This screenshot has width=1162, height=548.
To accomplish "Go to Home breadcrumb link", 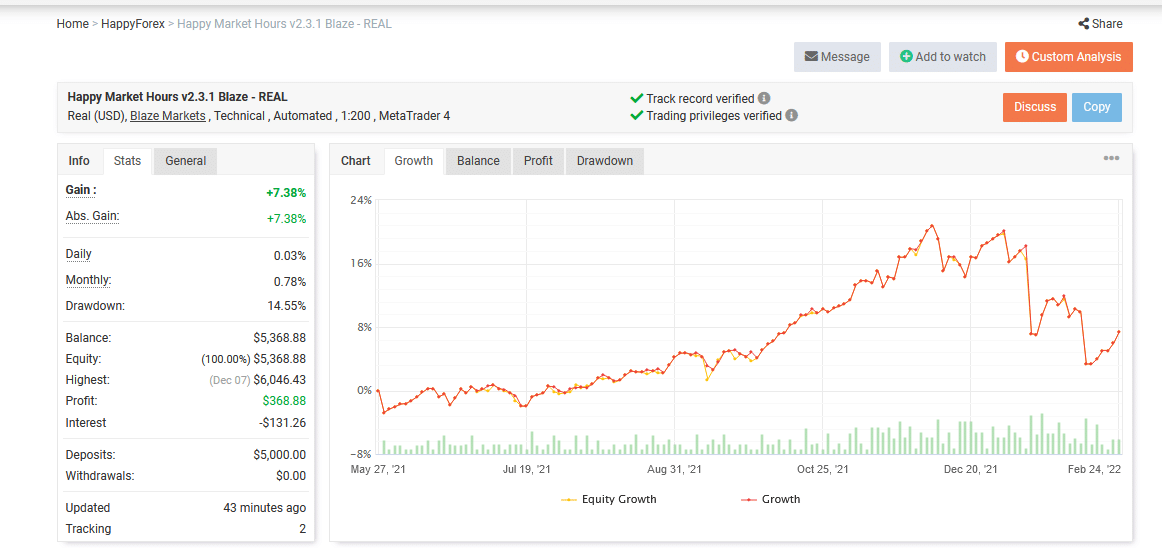I will (x=73, y=24).
